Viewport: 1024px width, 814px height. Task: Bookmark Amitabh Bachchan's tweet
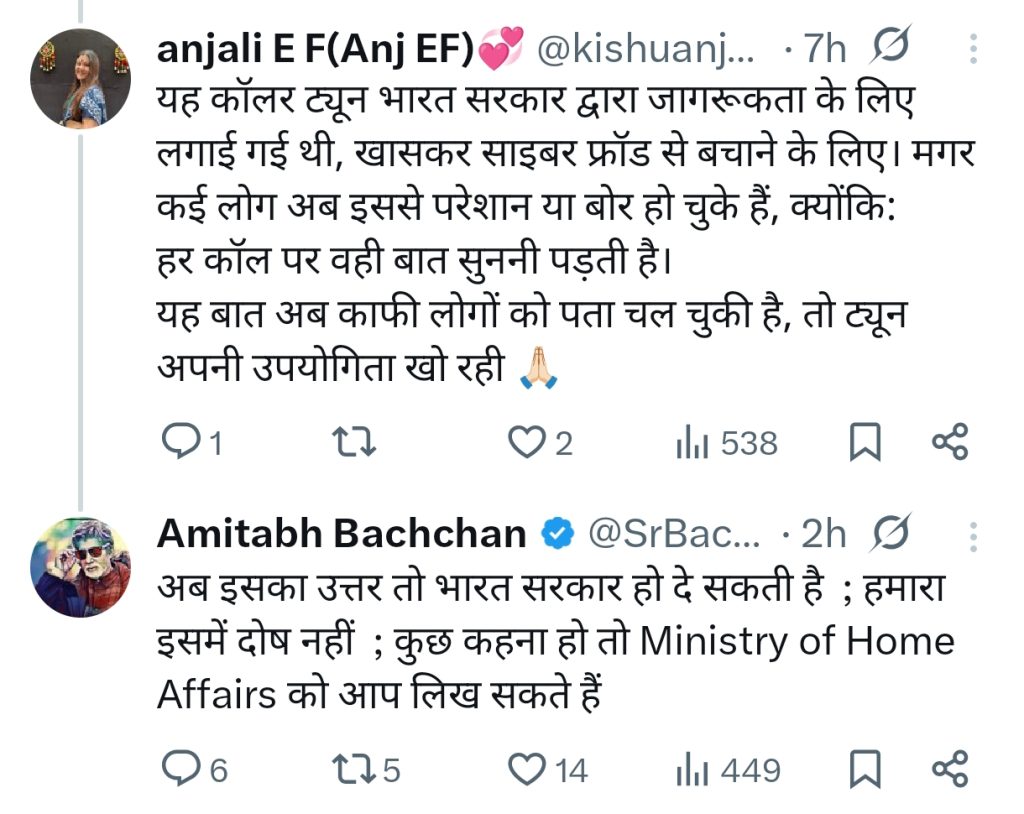tap(864, 769)
